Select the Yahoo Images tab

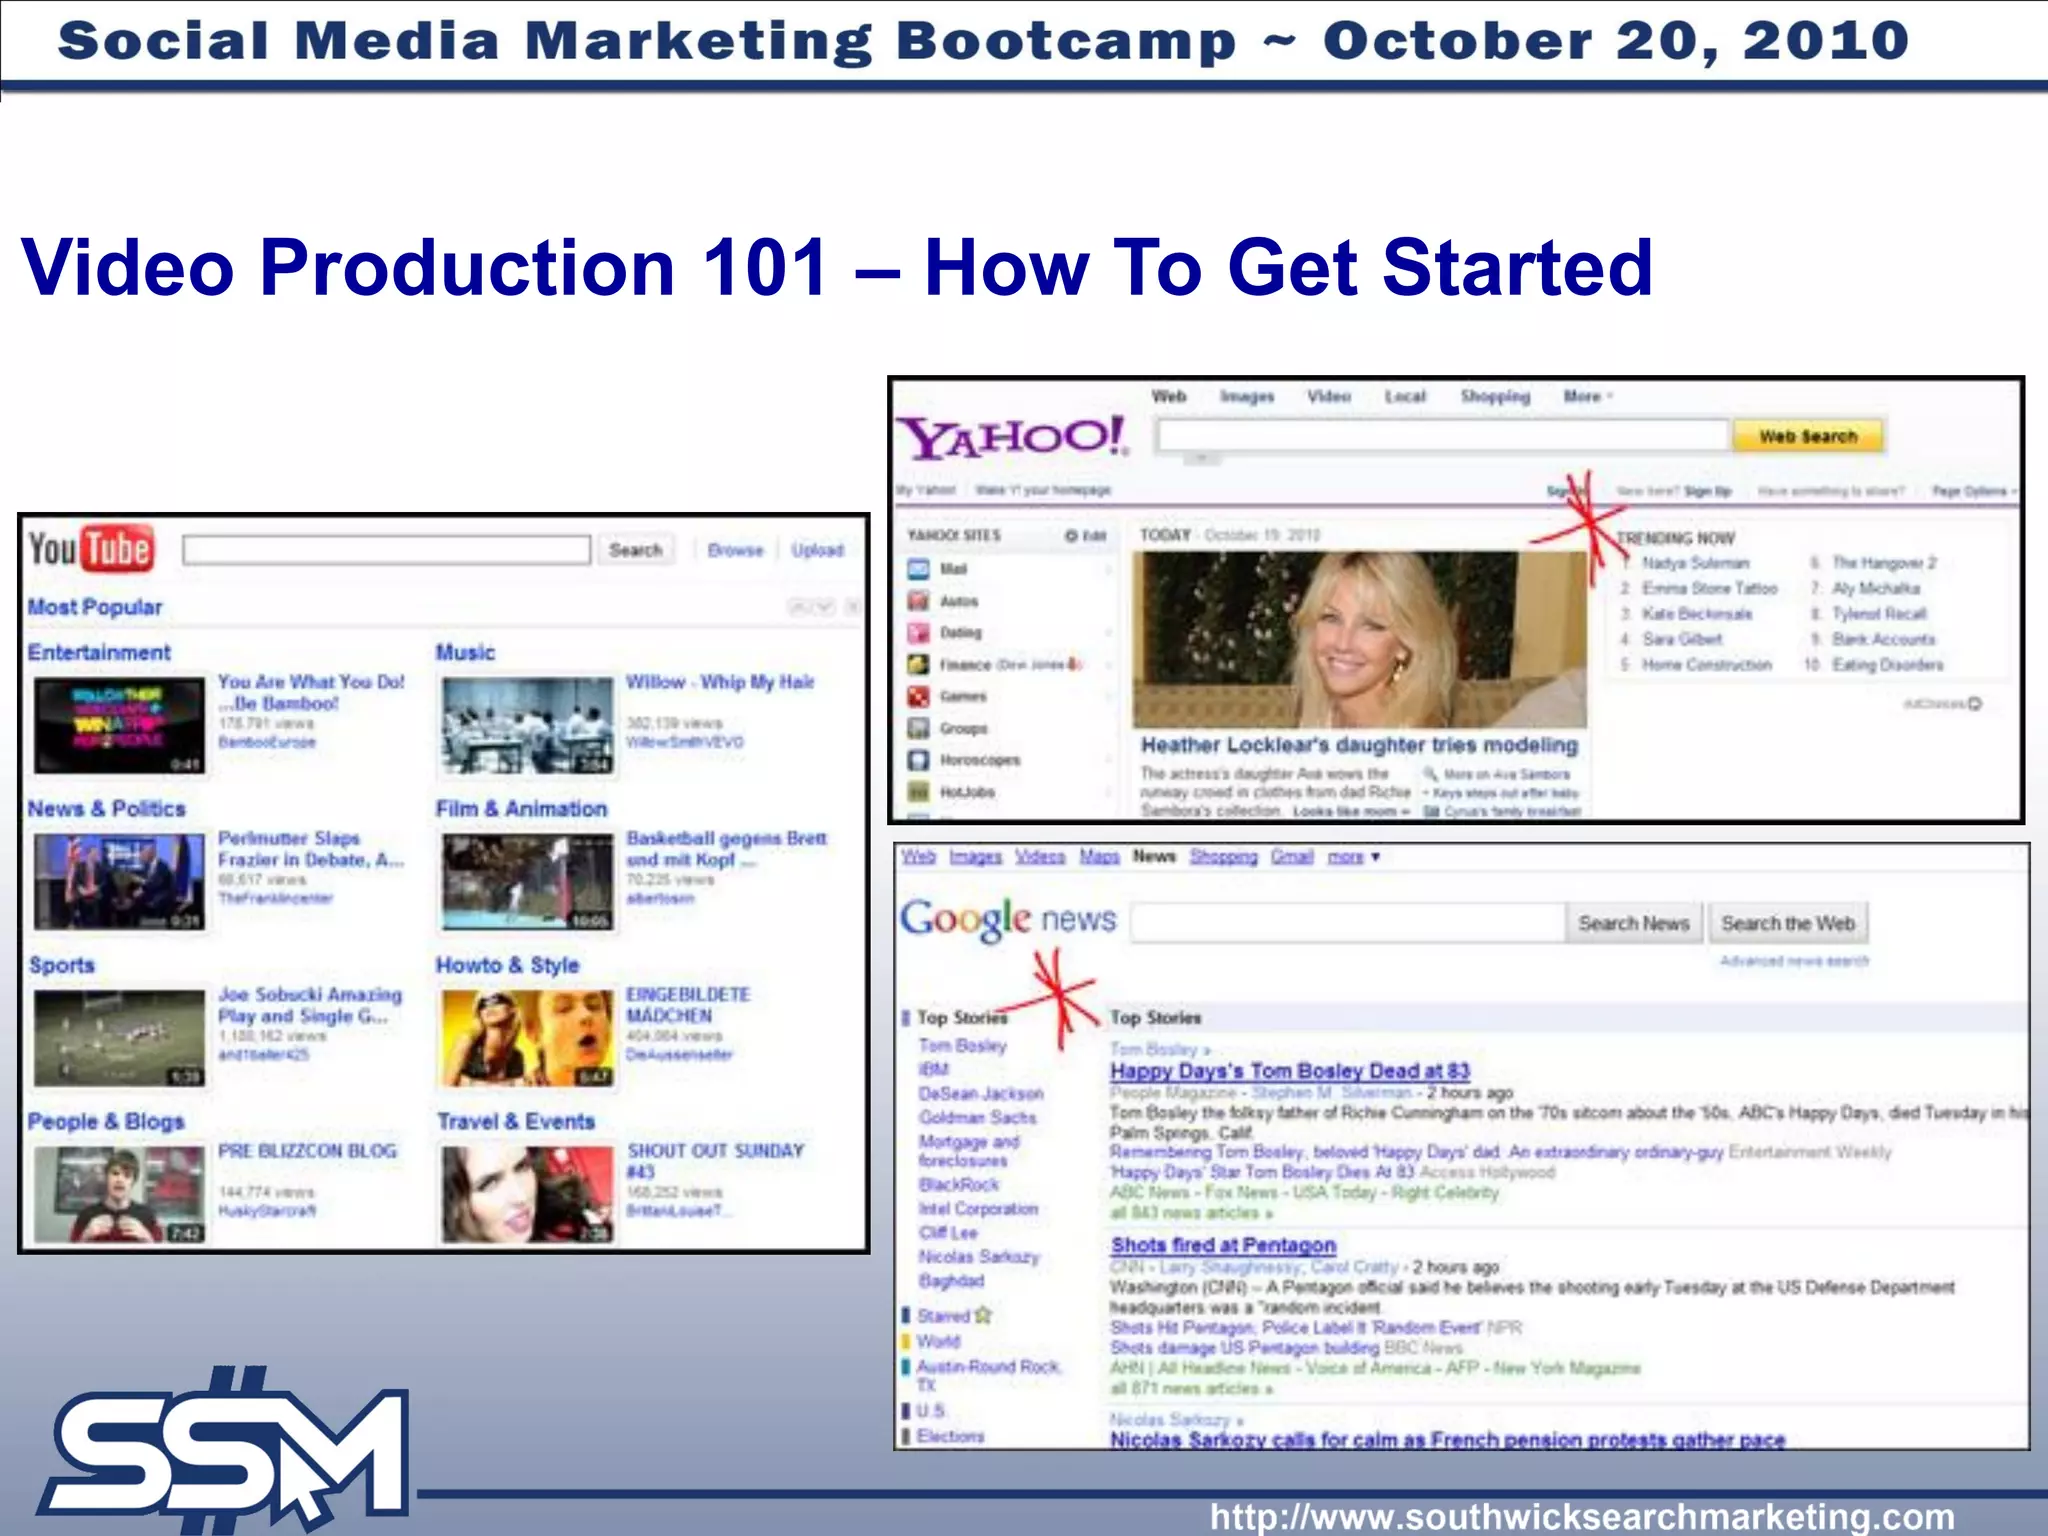click(x=1247, y=396)
